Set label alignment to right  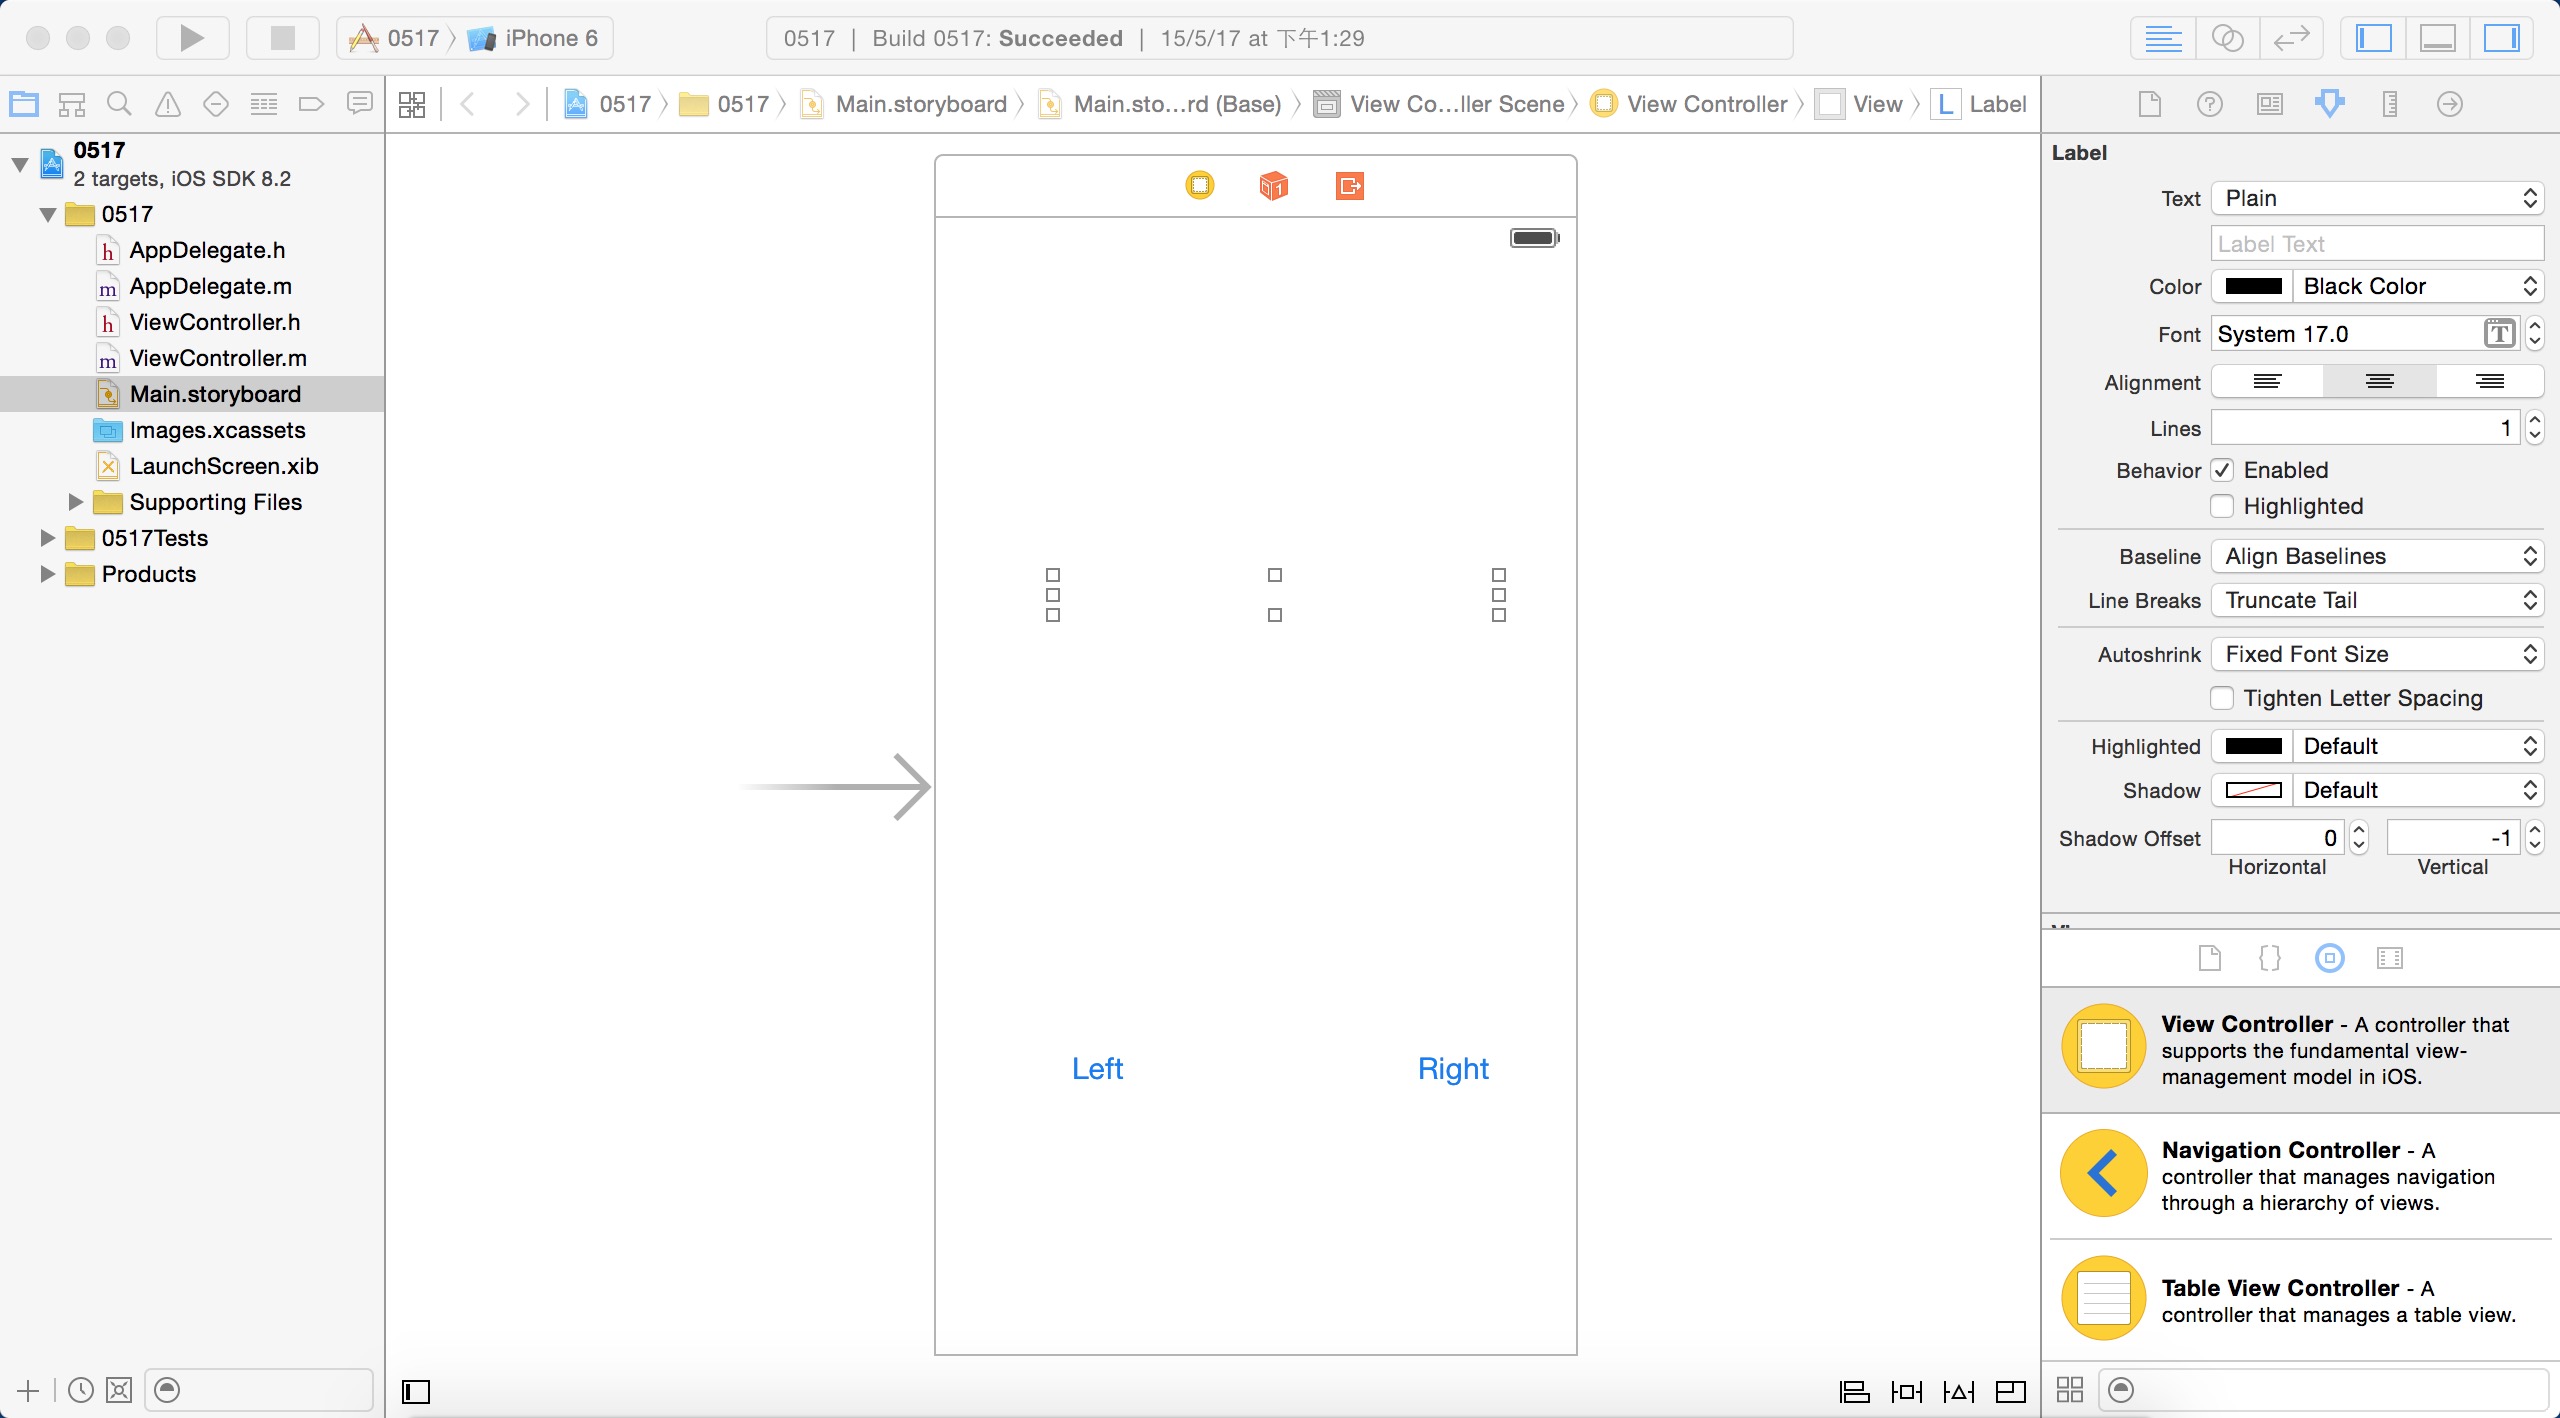click(x=2490, y=381)
